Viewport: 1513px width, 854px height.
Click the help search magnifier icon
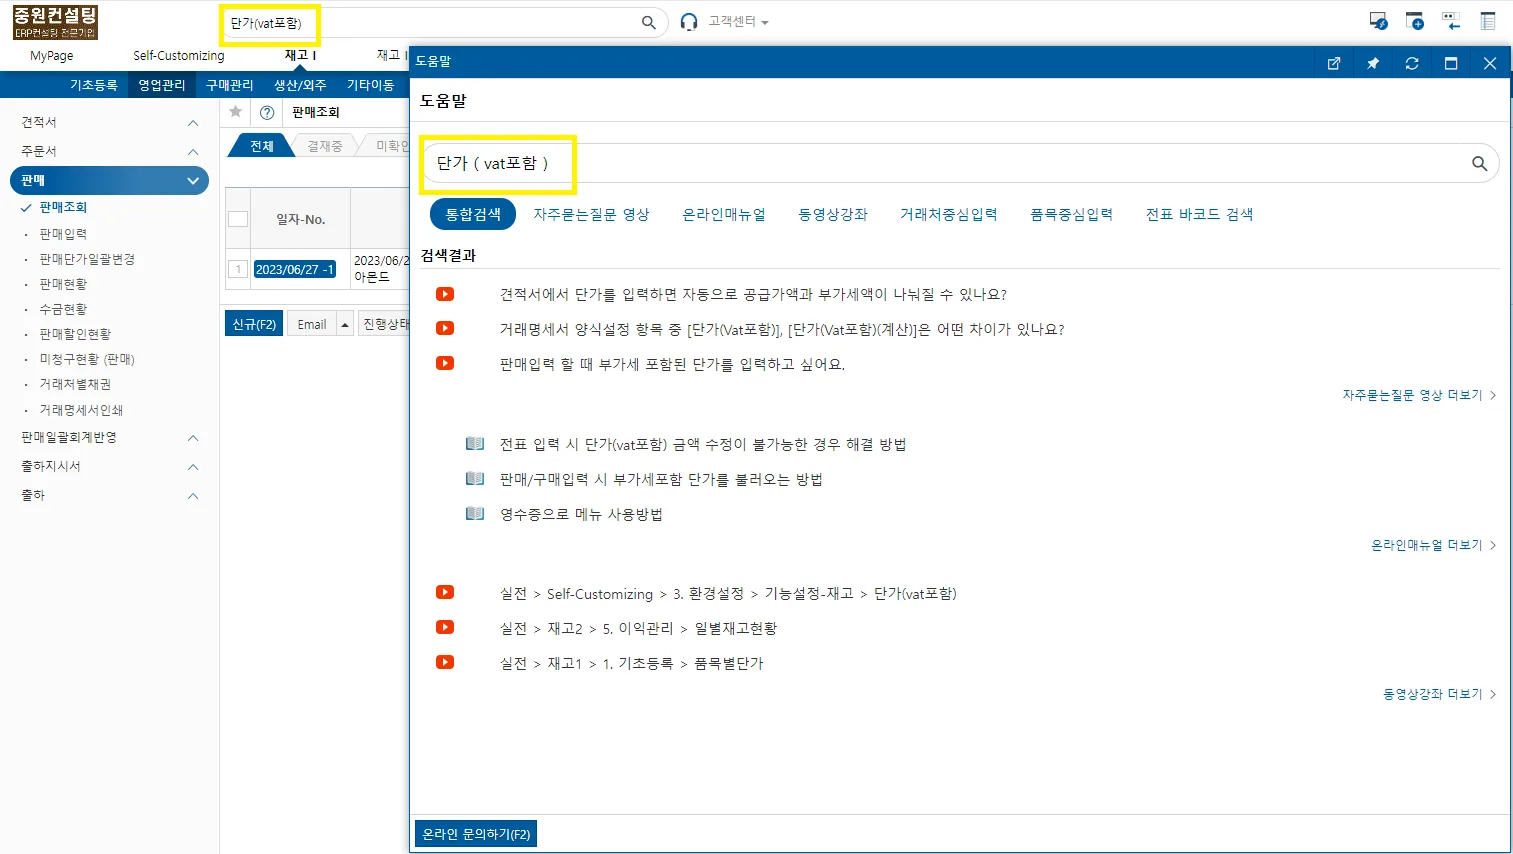[x=1479, y=163]
